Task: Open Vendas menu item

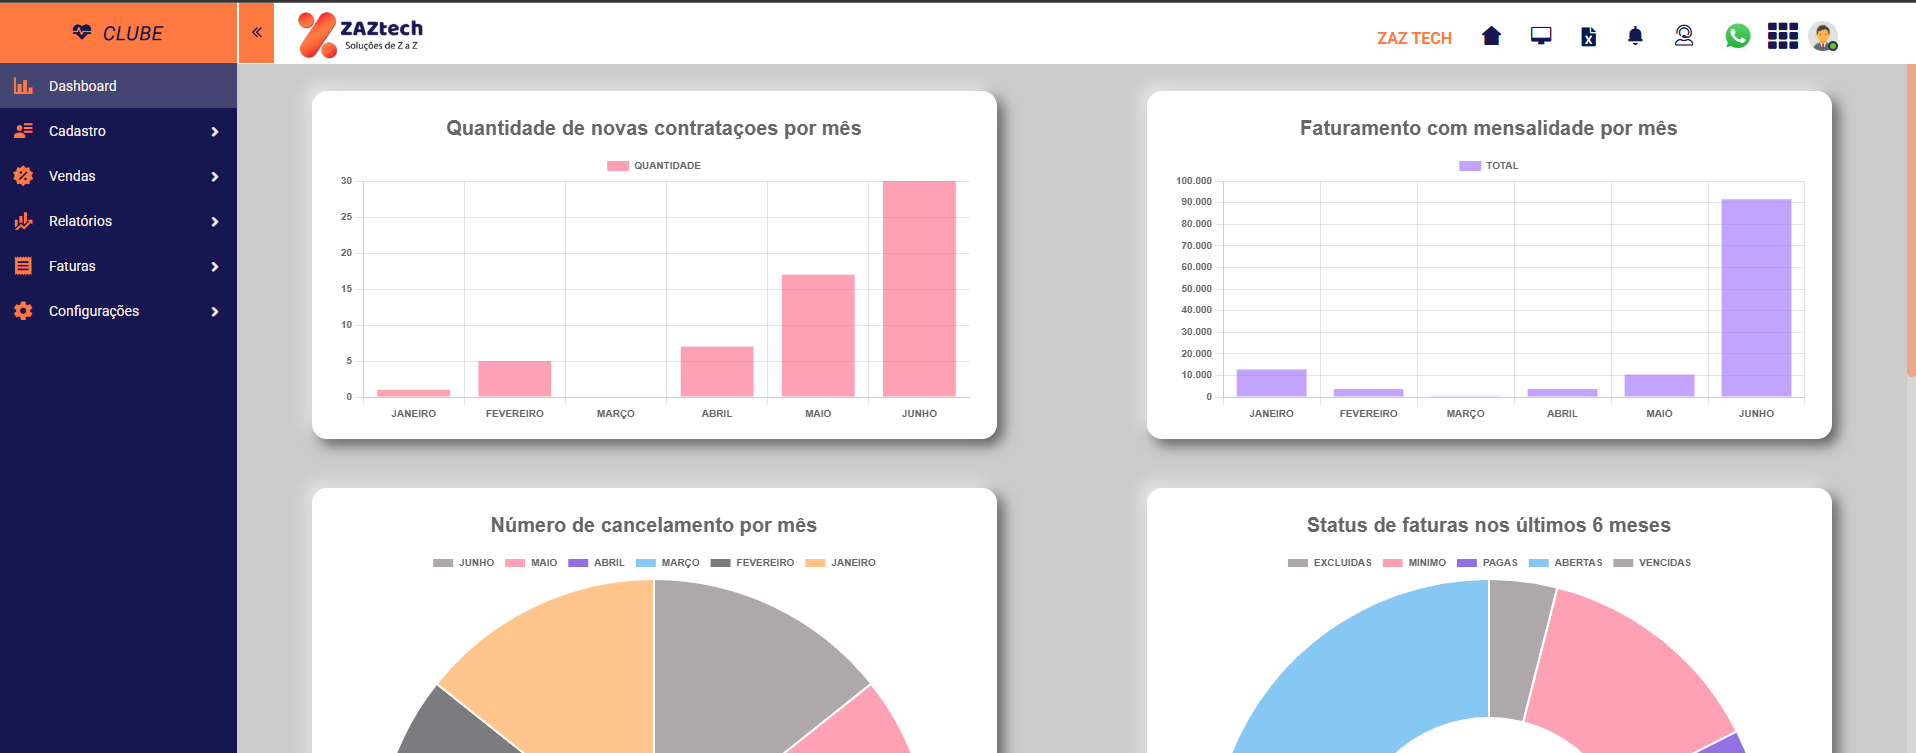Action: pyautogui.click(x=118, y=176)
